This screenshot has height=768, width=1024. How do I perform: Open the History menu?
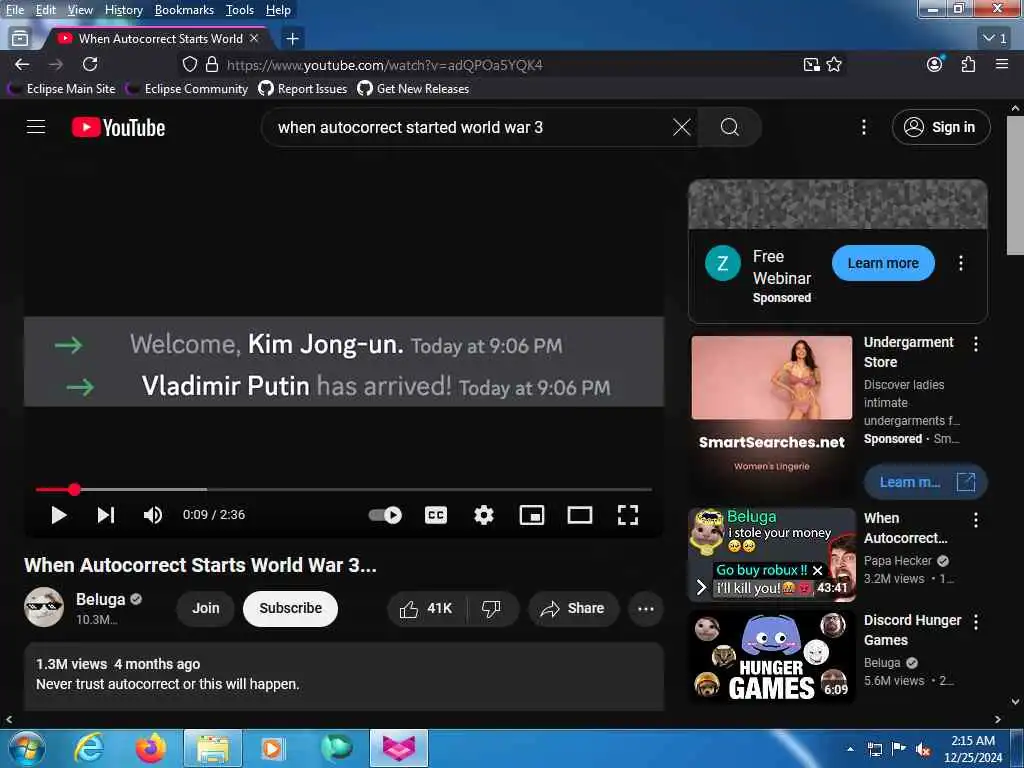123,10
